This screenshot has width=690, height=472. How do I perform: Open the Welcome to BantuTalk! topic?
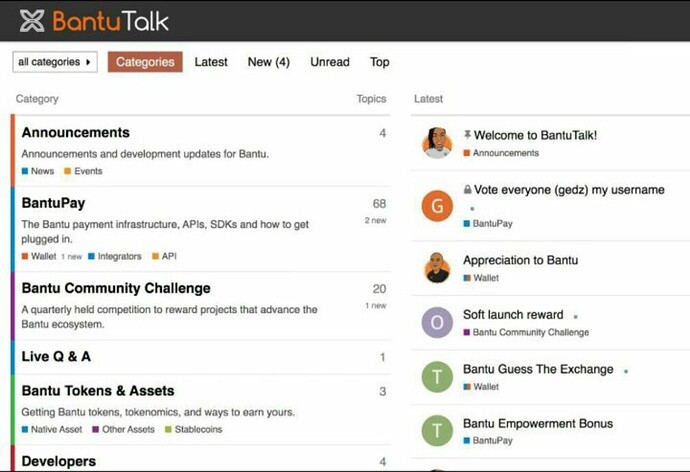coord(536,135)
